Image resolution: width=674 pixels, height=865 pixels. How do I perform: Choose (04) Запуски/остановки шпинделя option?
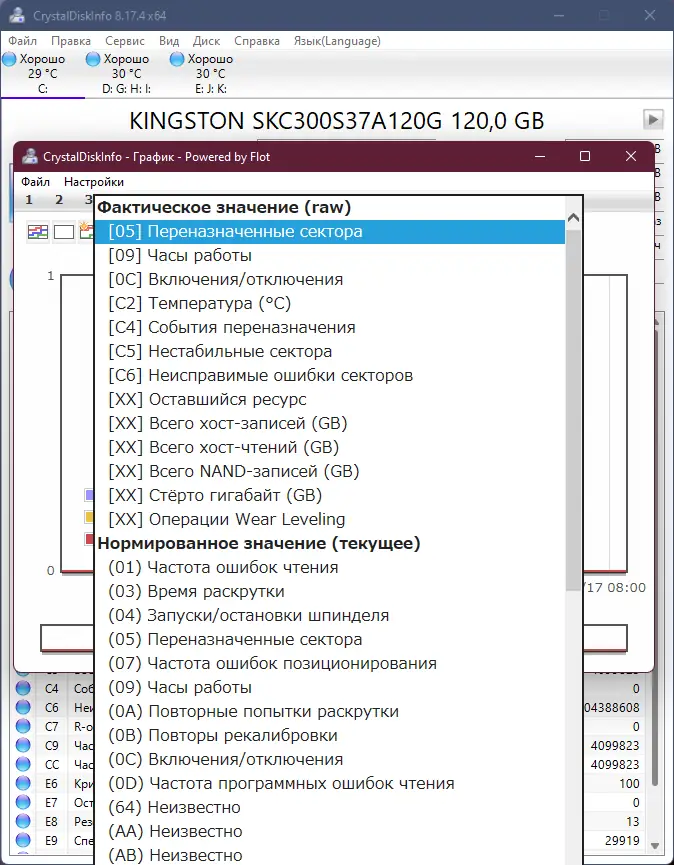330,616
